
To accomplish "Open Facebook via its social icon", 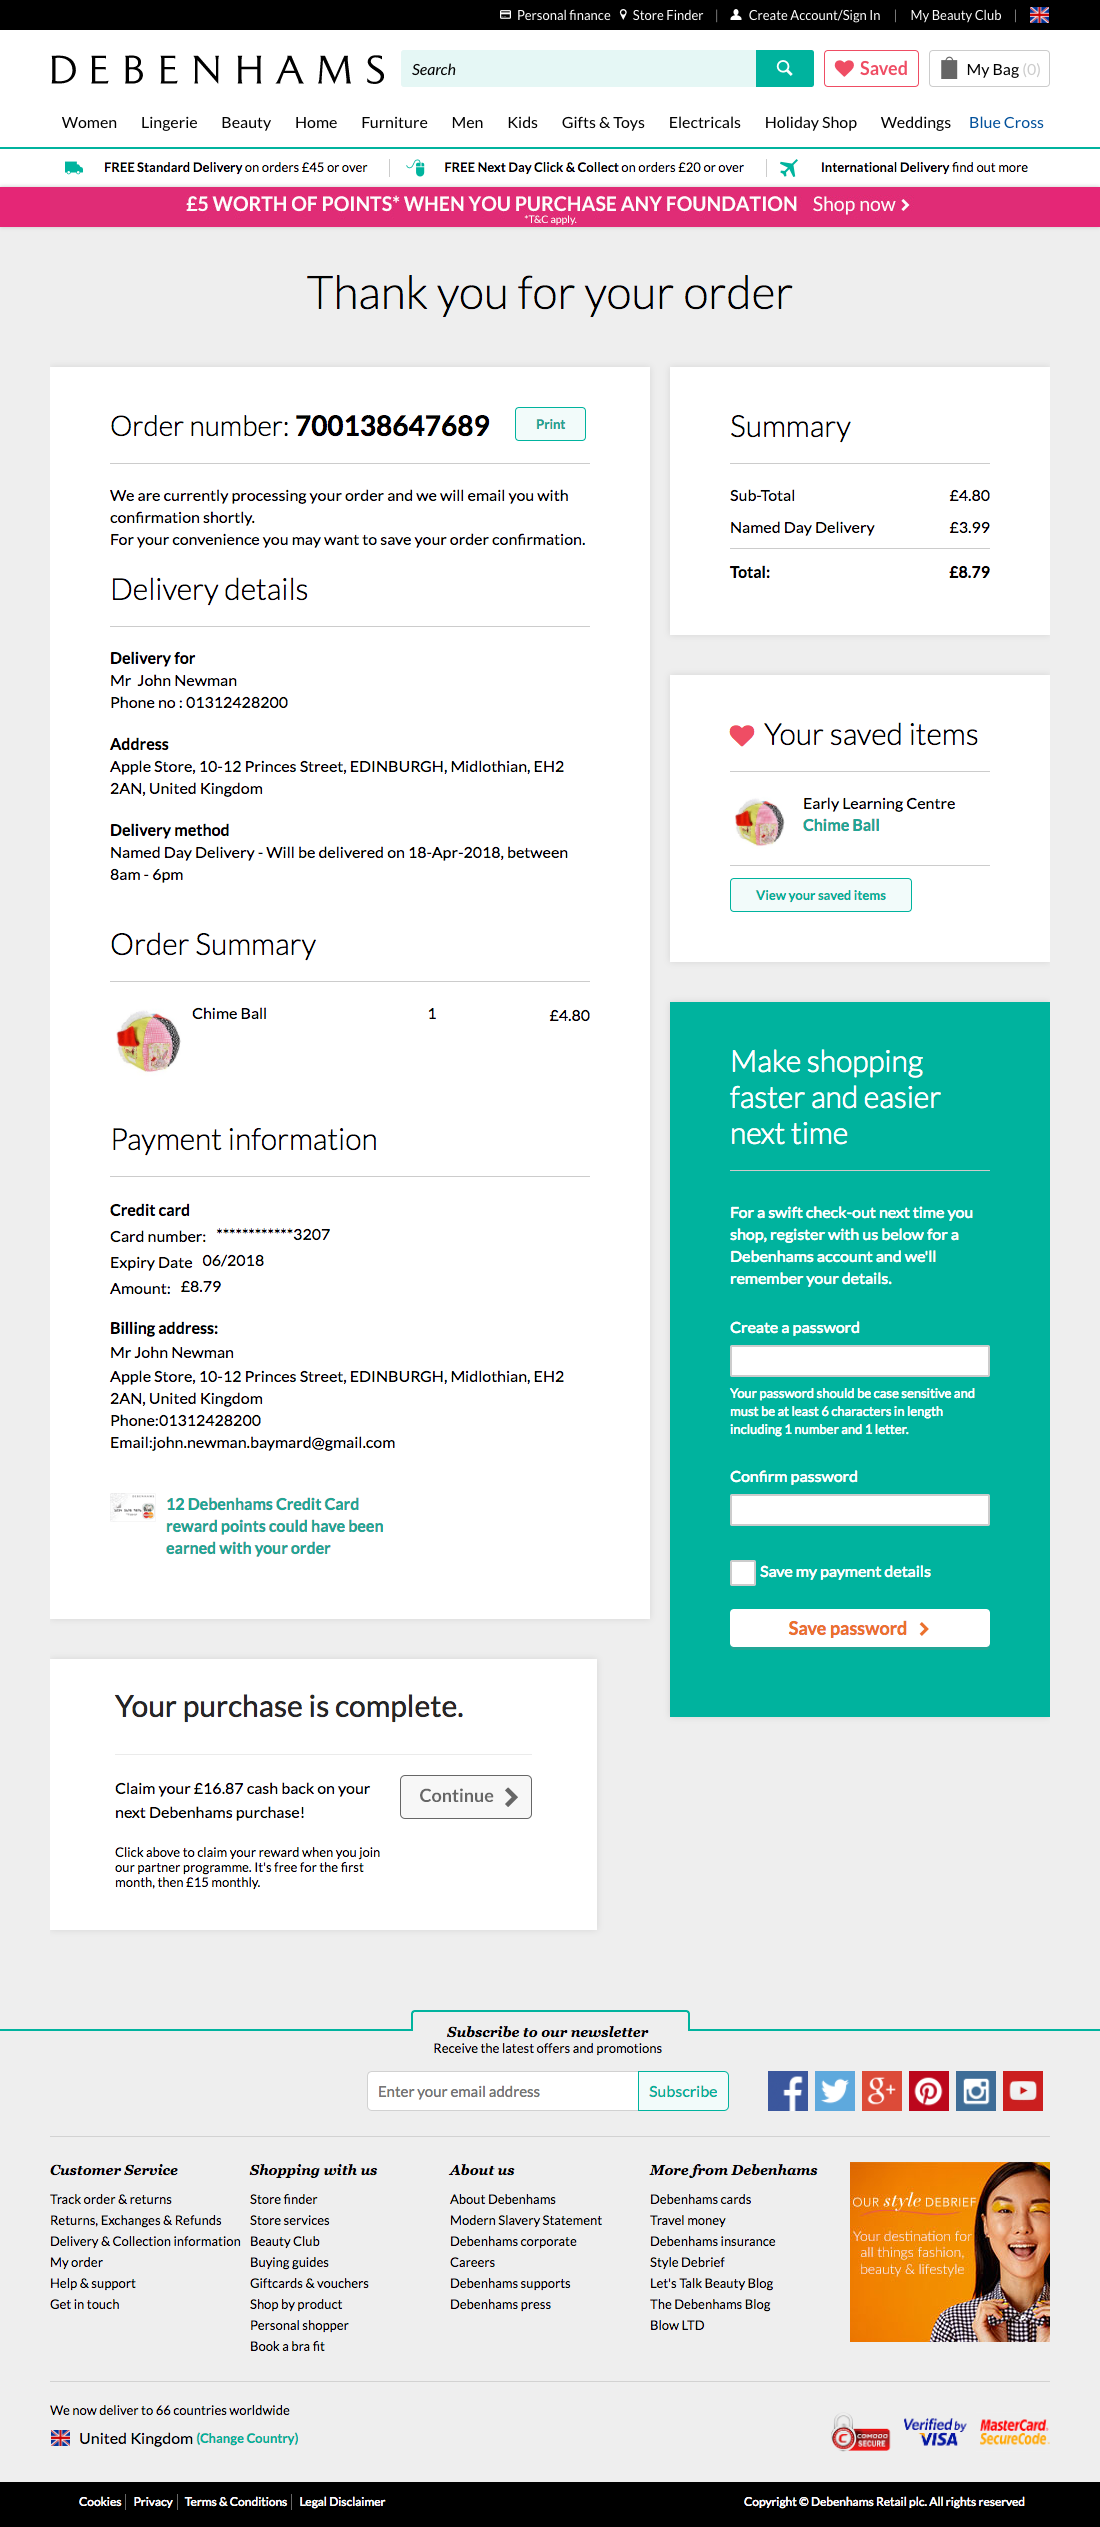I will (788, 2090).
